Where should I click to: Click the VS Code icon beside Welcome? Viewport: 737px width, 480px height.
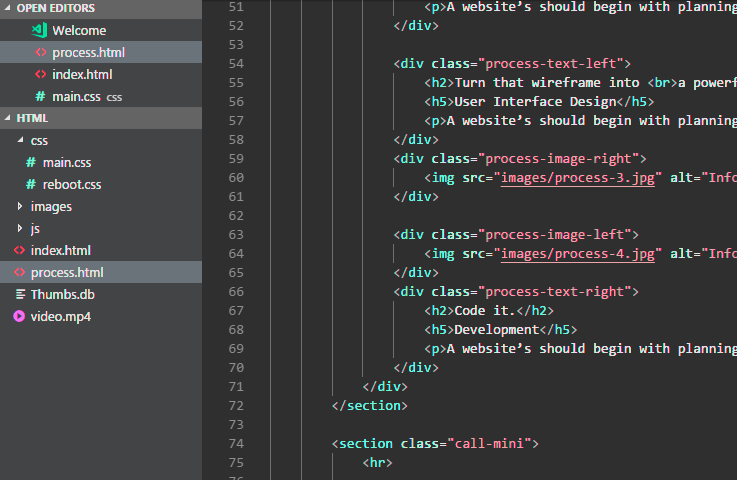pyautogui.click(x=40, y=30)
